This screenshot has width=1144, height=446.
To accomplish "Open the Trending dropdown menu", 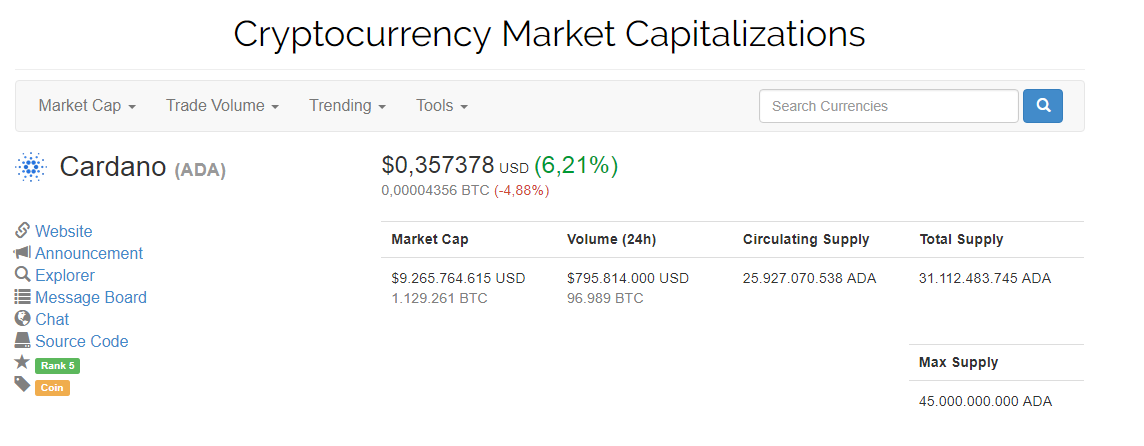I will click(x=347, y=106).
